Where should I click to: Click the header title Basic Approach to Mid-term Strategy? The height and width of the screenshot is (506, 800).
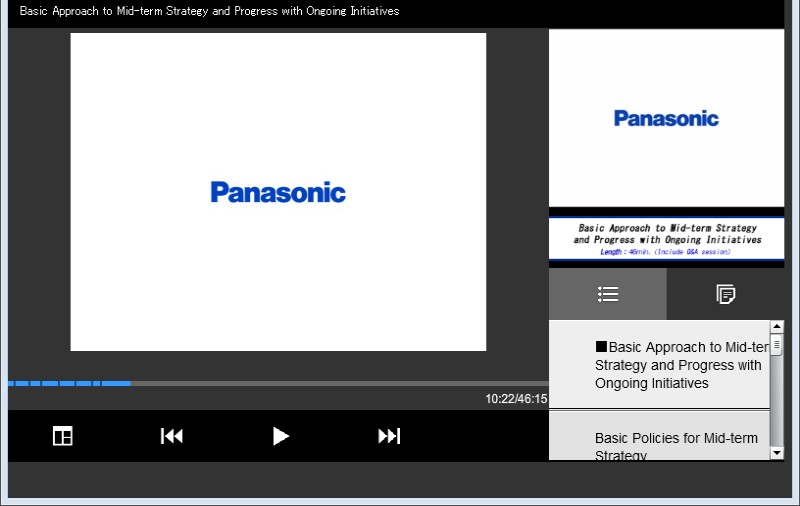[x=209, y=11]
